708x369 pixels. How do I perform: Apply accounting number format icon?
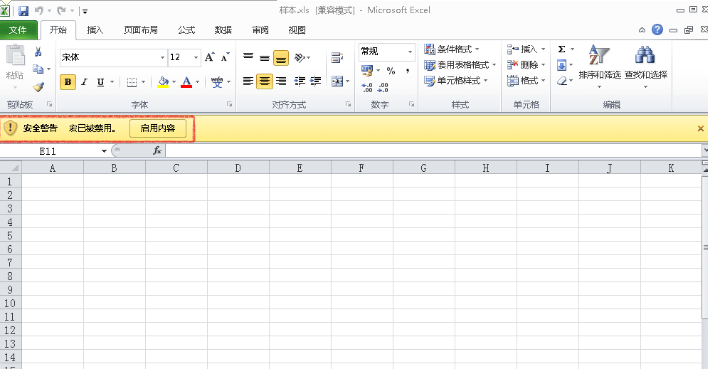367,70
